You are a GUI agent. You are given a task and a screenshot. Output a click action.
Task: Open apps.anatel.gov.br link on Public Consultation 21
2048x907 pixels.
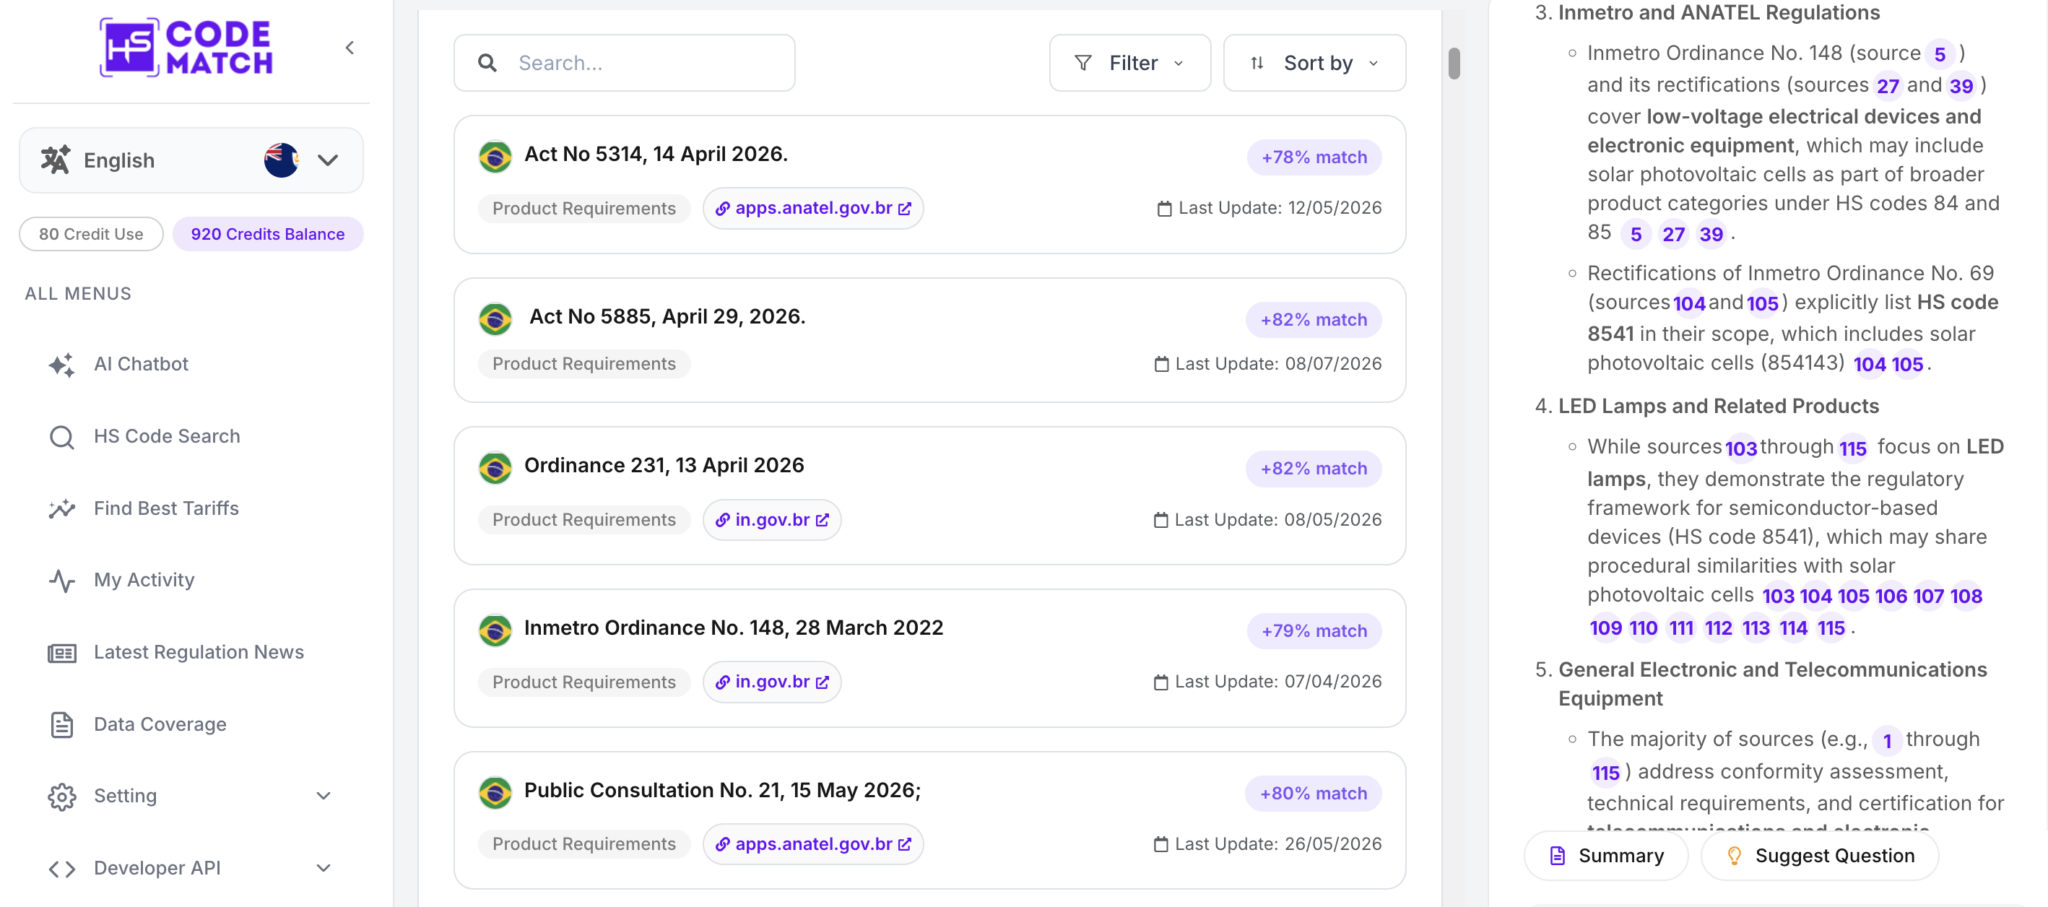813,844
